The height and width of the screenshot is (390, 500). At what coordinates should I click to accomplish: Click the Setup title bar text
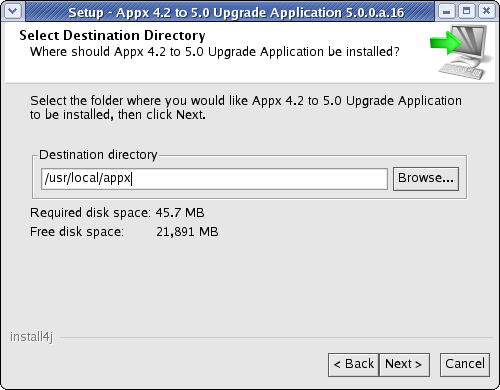point(236,13)
